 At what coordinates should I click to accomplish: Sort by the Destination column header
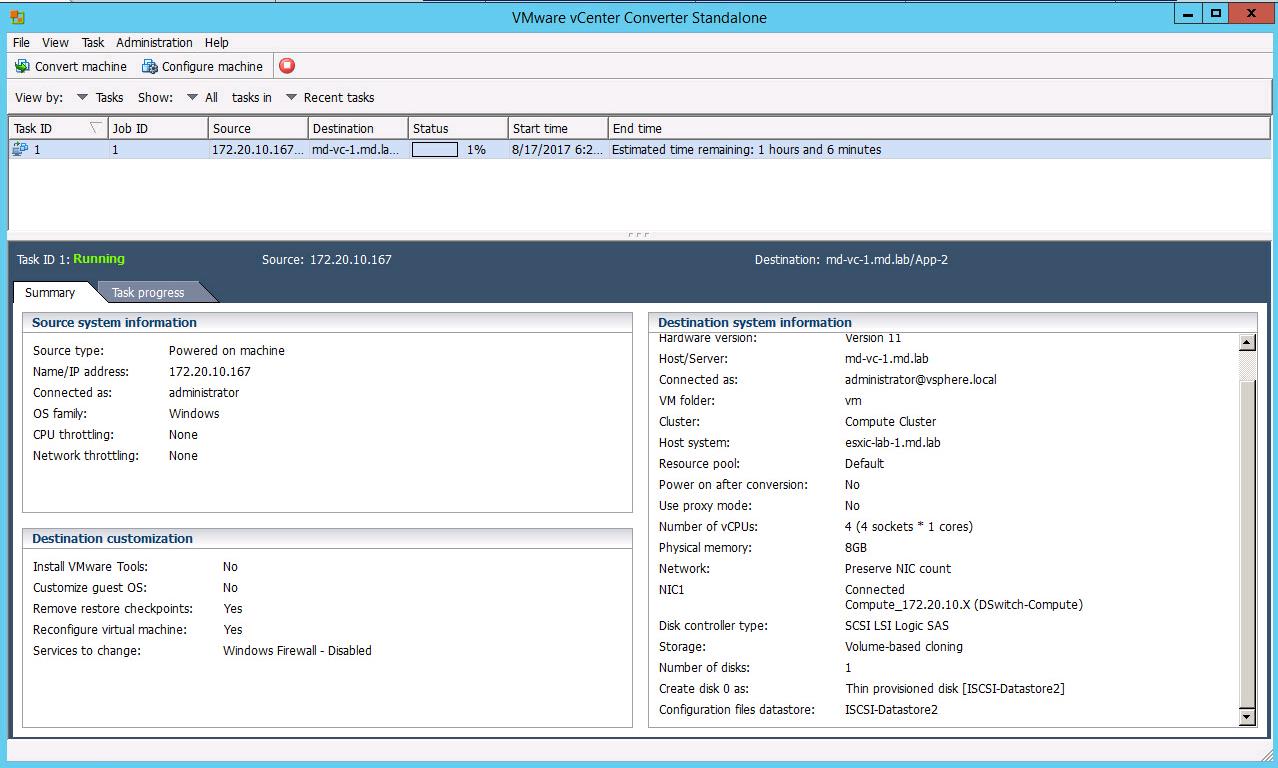tap(358, 128)
